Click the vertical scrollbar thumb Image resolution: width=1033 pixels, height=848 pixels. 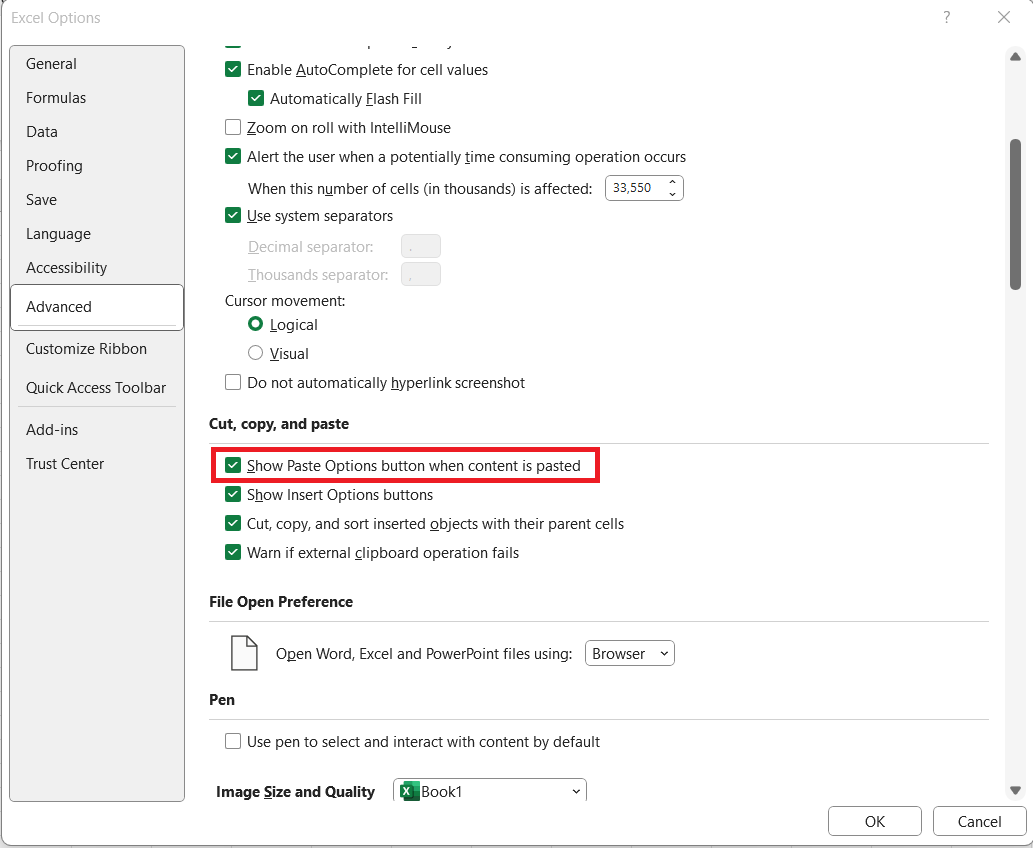click(1015, 214)
